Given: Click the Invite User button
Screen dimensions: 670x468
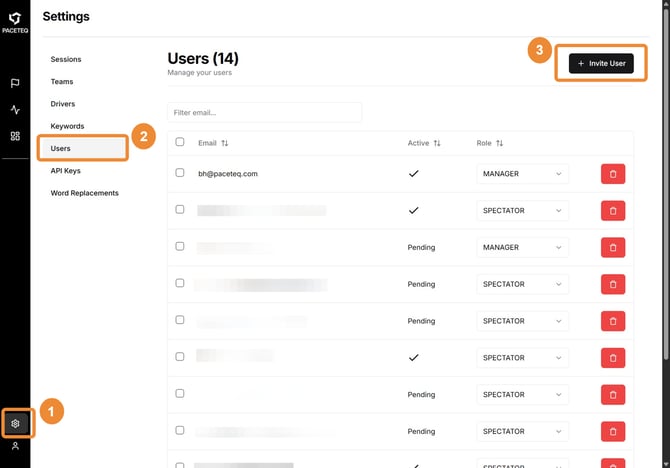Looking at the screenshot, I should coord(601,63).
